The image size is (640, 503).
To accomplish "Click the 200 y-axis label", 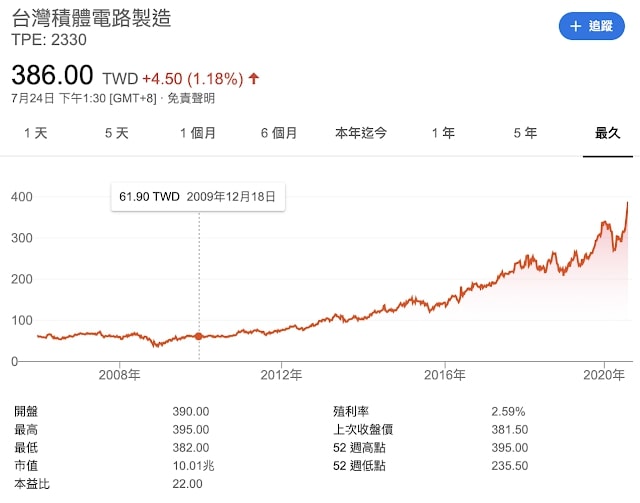I will pyautogui.click(x=22, y=279).
